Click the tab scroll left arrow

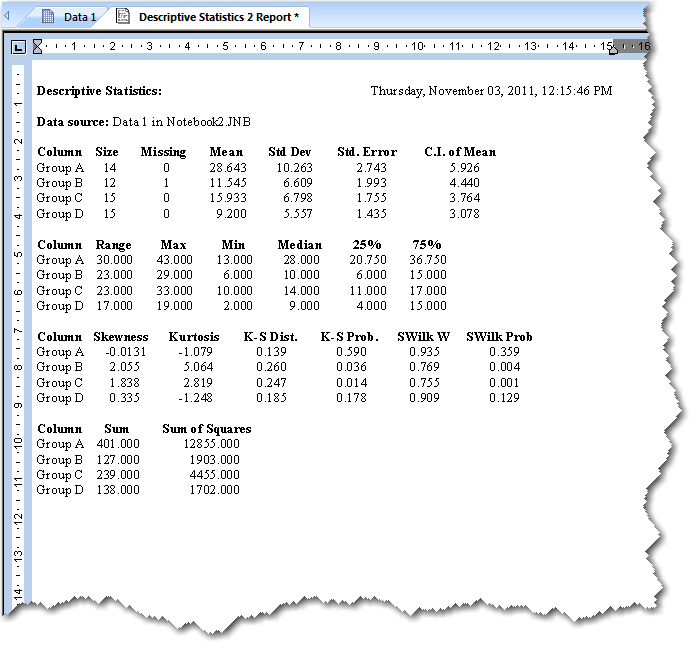[8, 16]
